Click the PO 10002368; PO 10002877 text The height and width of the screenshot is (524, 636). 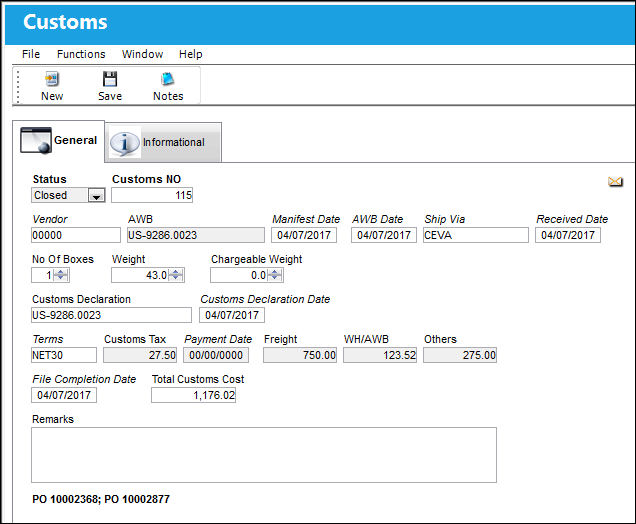click(101, 499)
